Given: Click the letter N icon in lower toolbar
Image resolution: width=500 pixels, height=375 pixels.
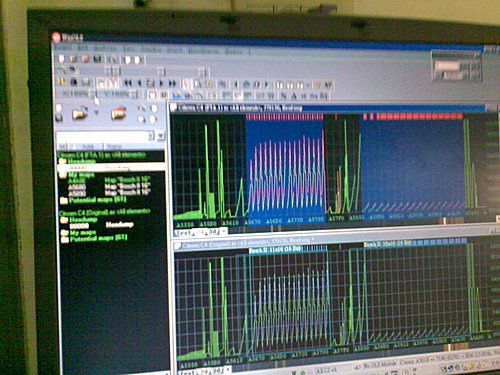Looking at the screenshot, I should coord(284,96).
